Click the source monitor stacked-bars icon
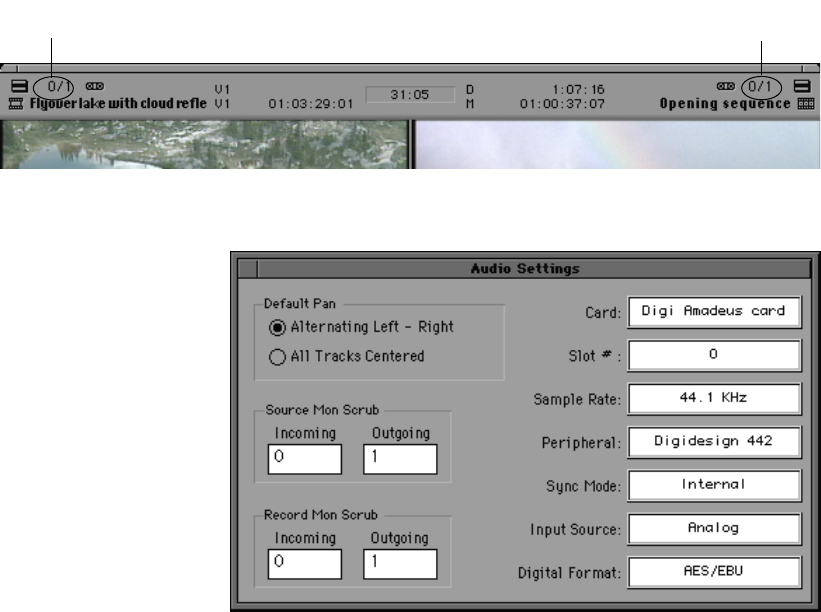821x612 pixels. pos(19,86)
